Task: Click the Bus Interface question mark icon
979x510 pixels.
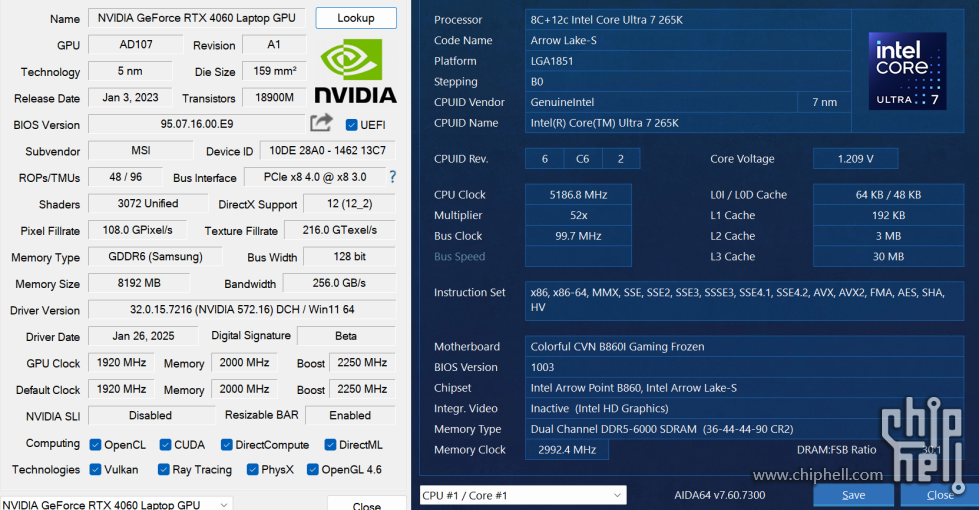Action: pos(392,177)
